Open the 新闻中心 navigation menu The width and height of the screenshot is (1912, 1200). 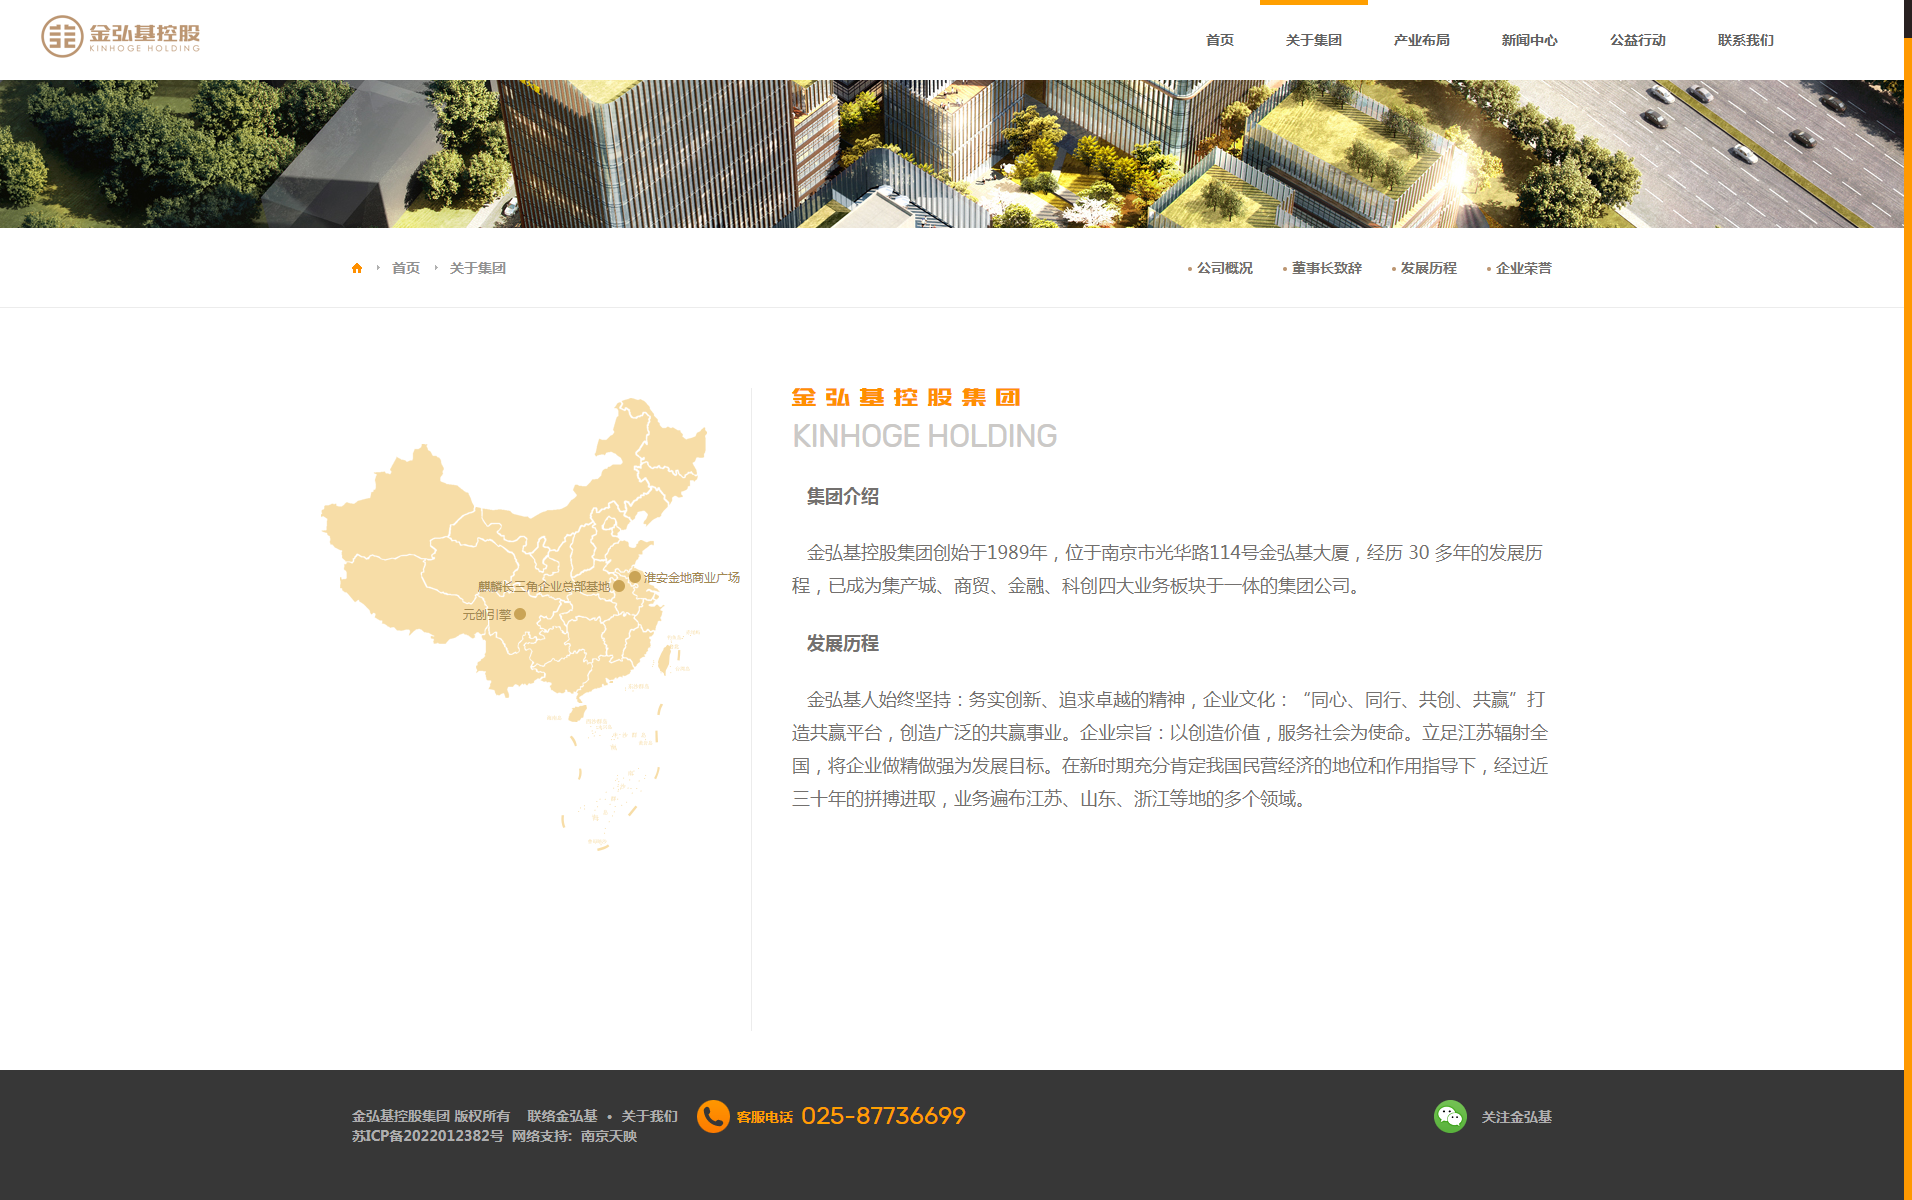pyautogui.click(x=1531, y=40)
